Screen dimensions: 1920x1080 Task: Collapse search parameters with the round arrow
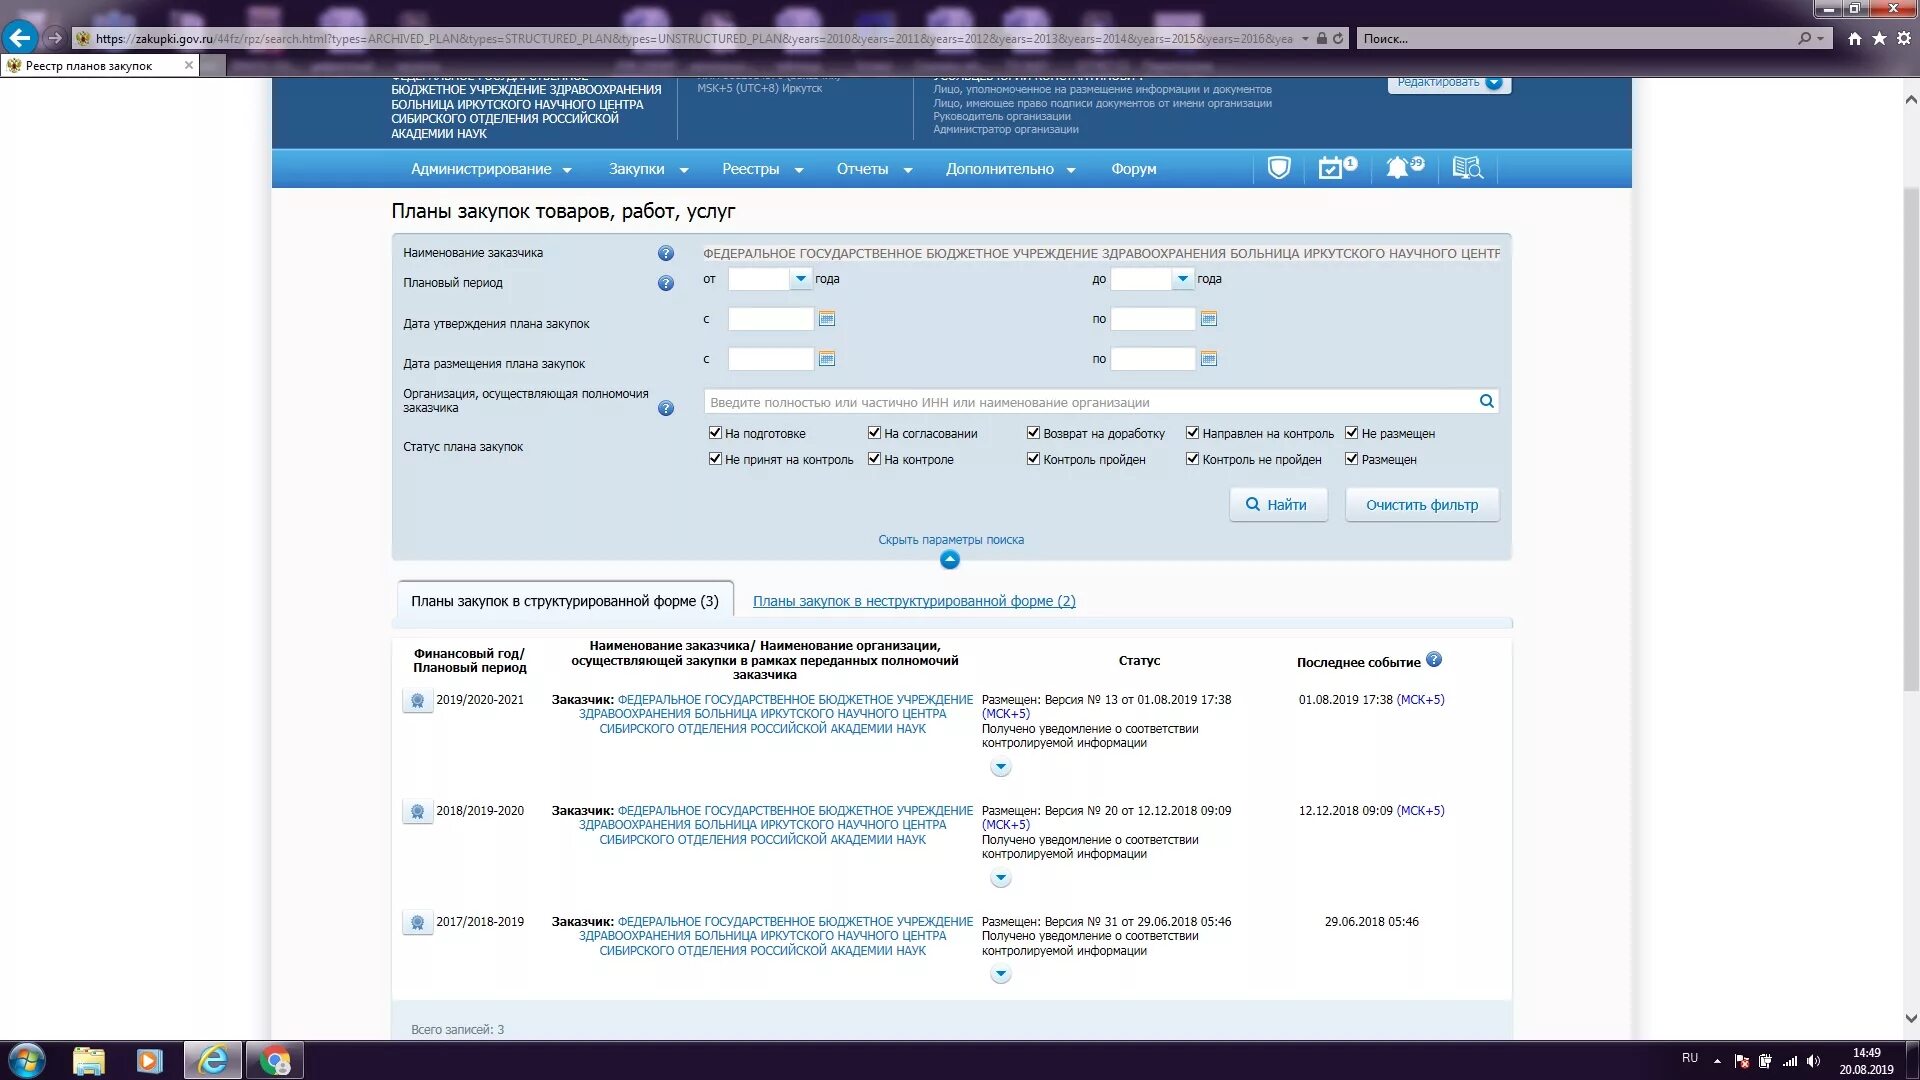[x=950, y=560]
